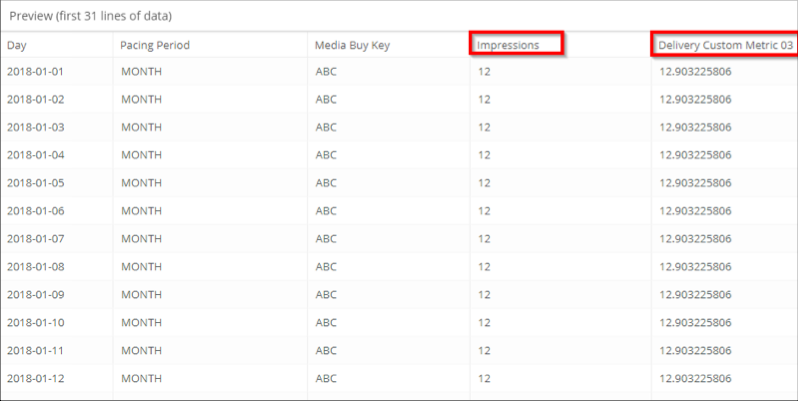Click ABC in the 2018-01-08 row
This screenshot has width=798, height=401.
click(x=326, y=267)
